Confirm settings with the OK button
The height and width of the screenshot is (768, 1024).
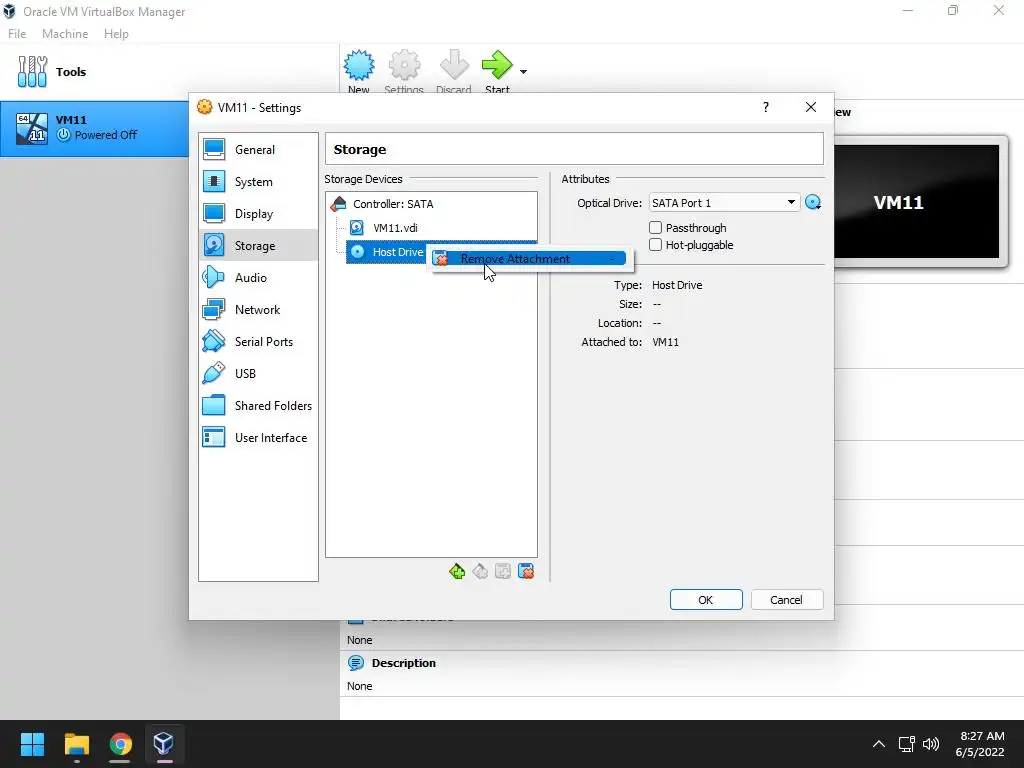coord(706,600)
